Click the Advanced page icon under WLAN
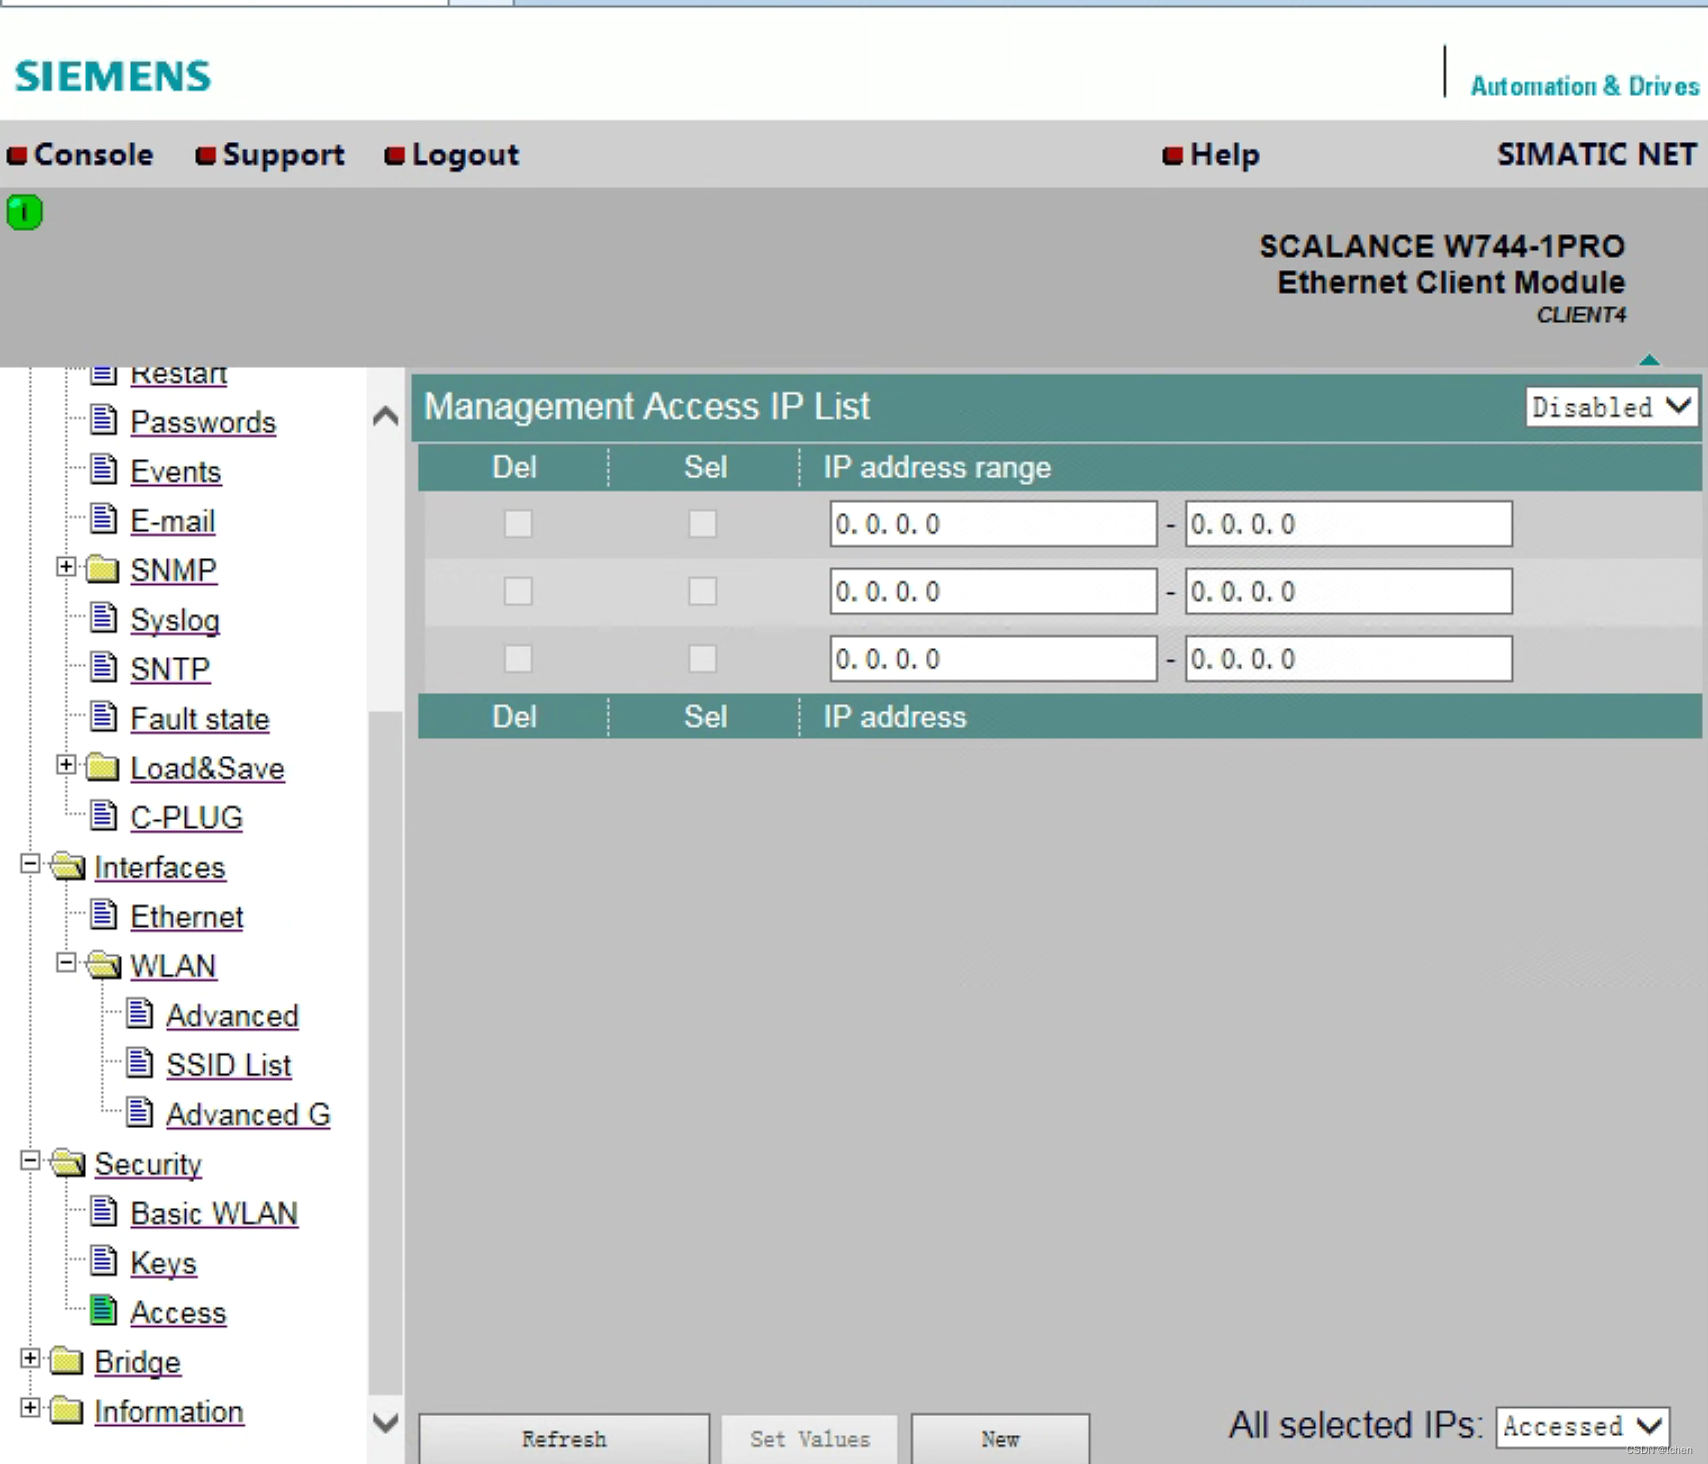Image resolution: width=1708 pixels, height=1464 pixels. pyautogui.click(x=139, y=1014)
